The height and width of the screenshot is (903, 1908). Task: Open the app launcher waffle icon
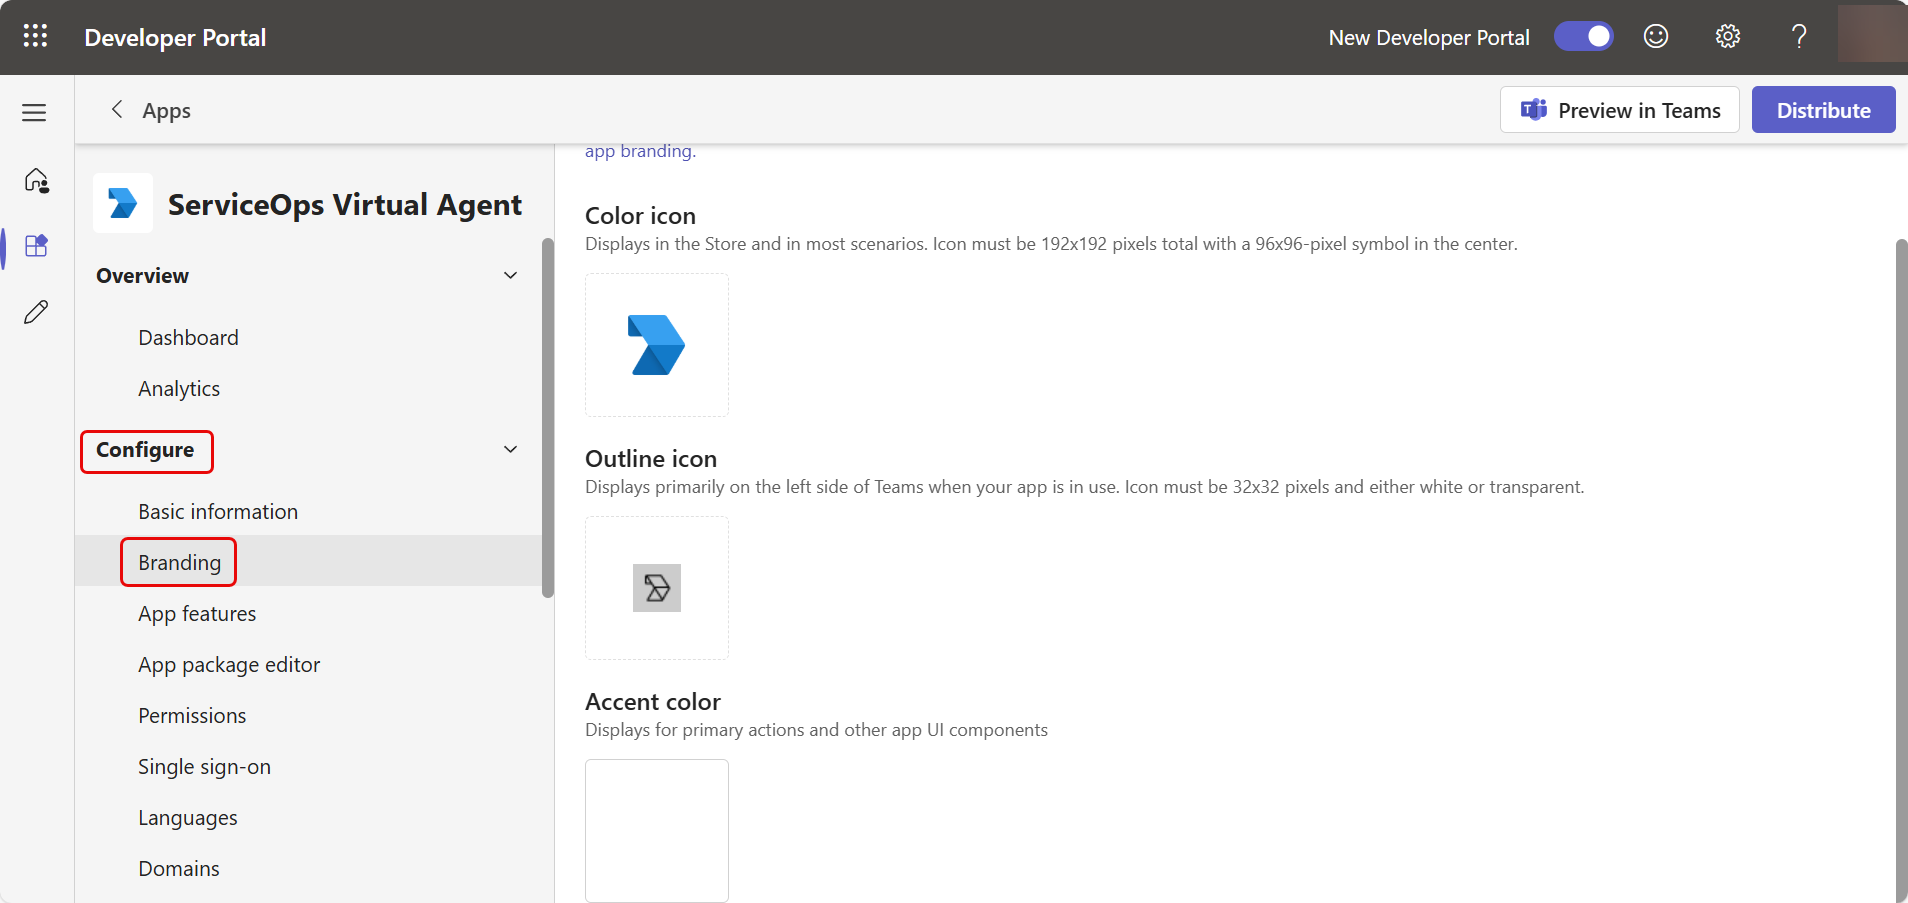tap(35, 37)
